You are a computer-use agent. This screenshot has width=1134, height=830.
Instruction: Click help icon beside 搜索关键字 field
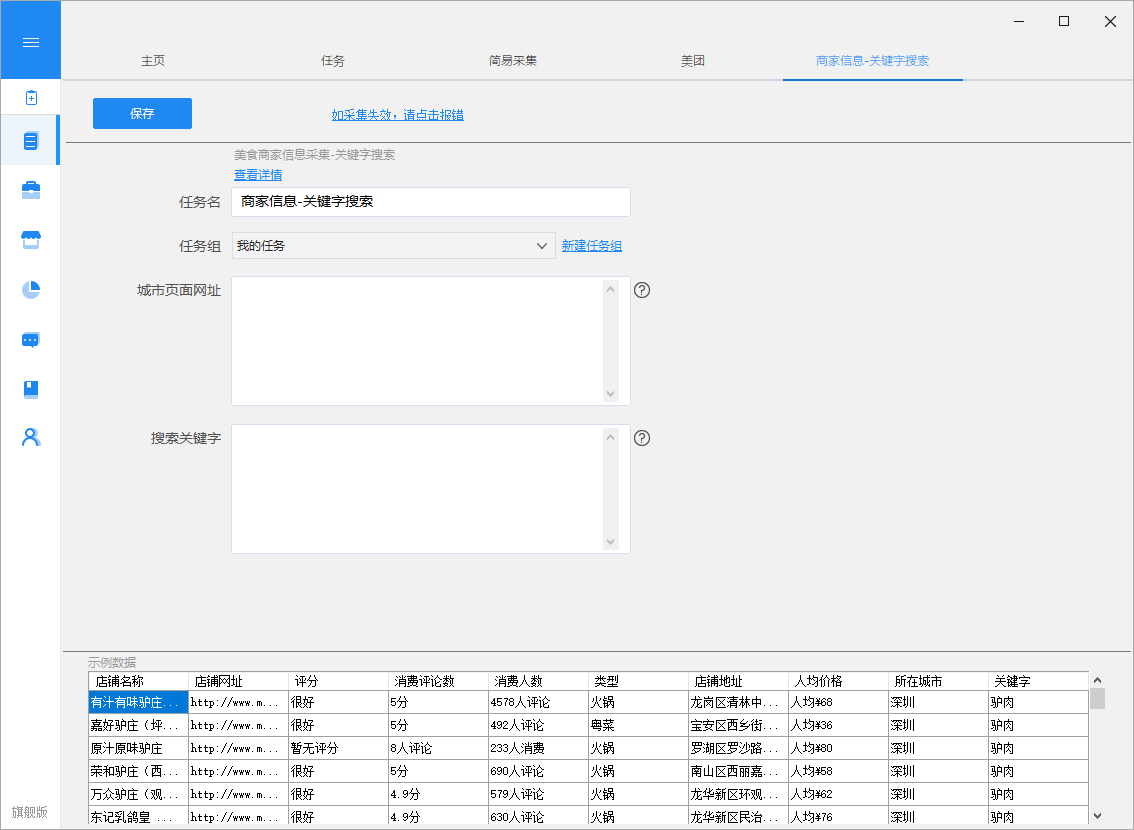coord(641,438)
